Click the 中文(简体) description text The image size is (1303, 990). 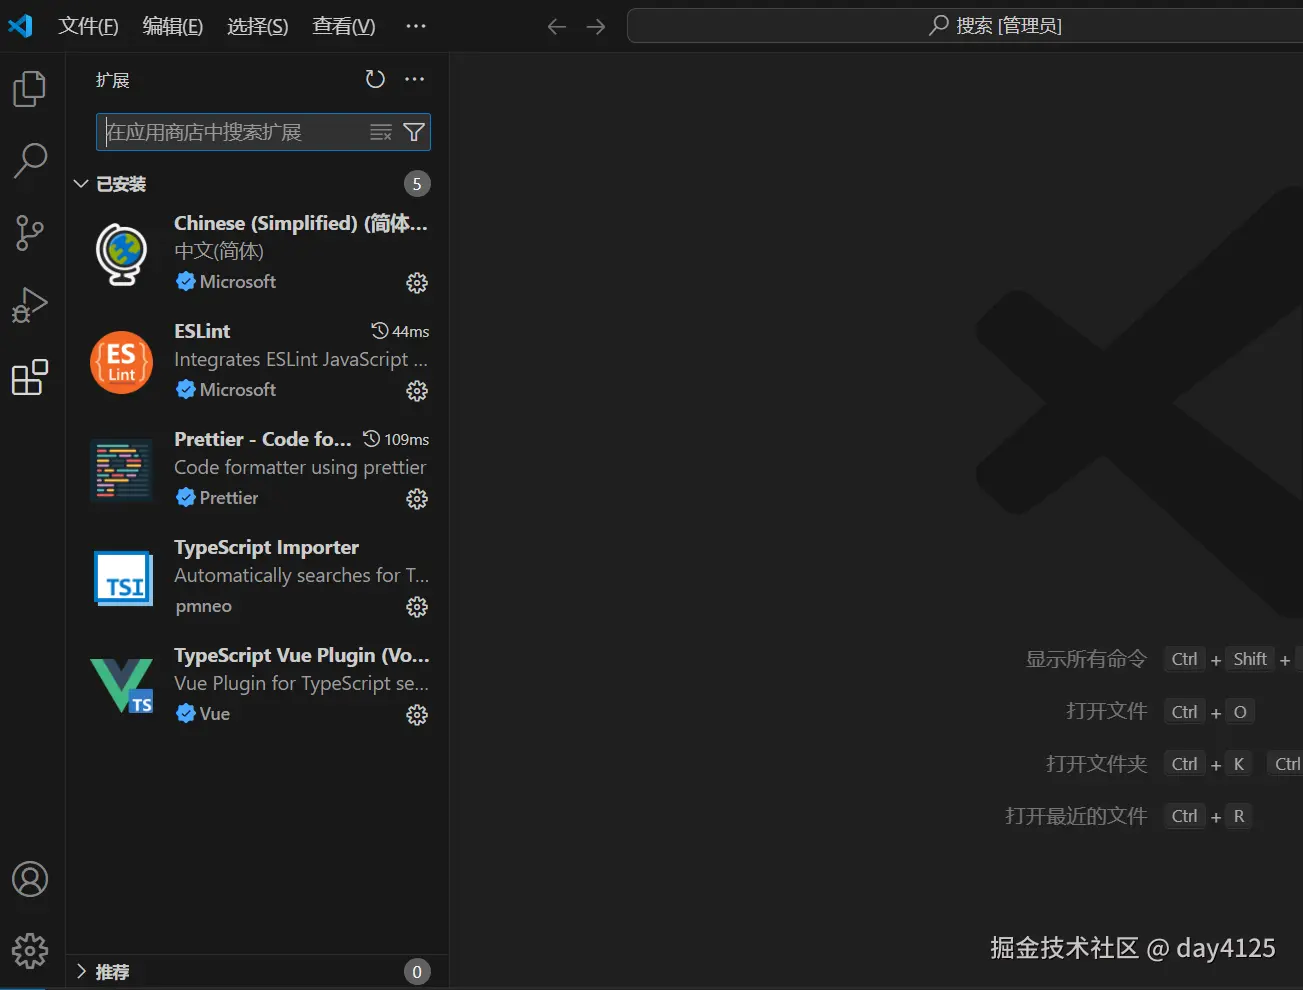tap(219, 251)
